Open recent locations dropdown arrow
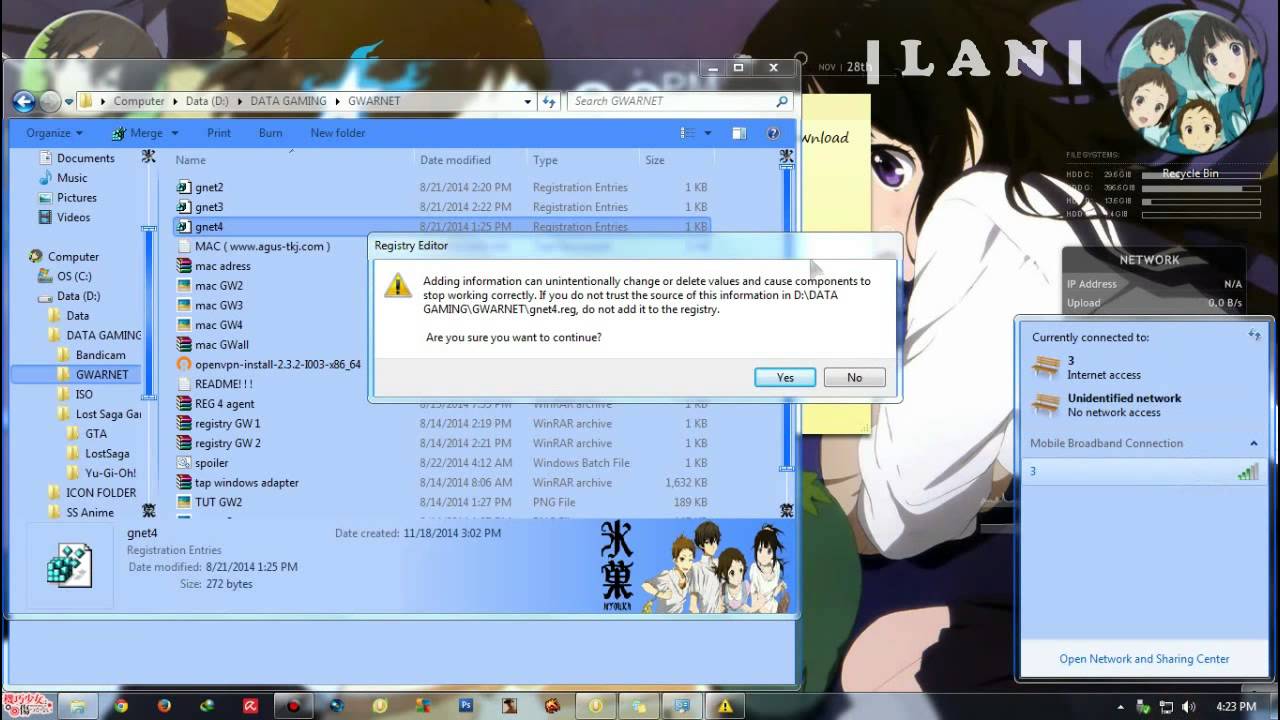Screen dimensions: 1280x720 [69, 101]
